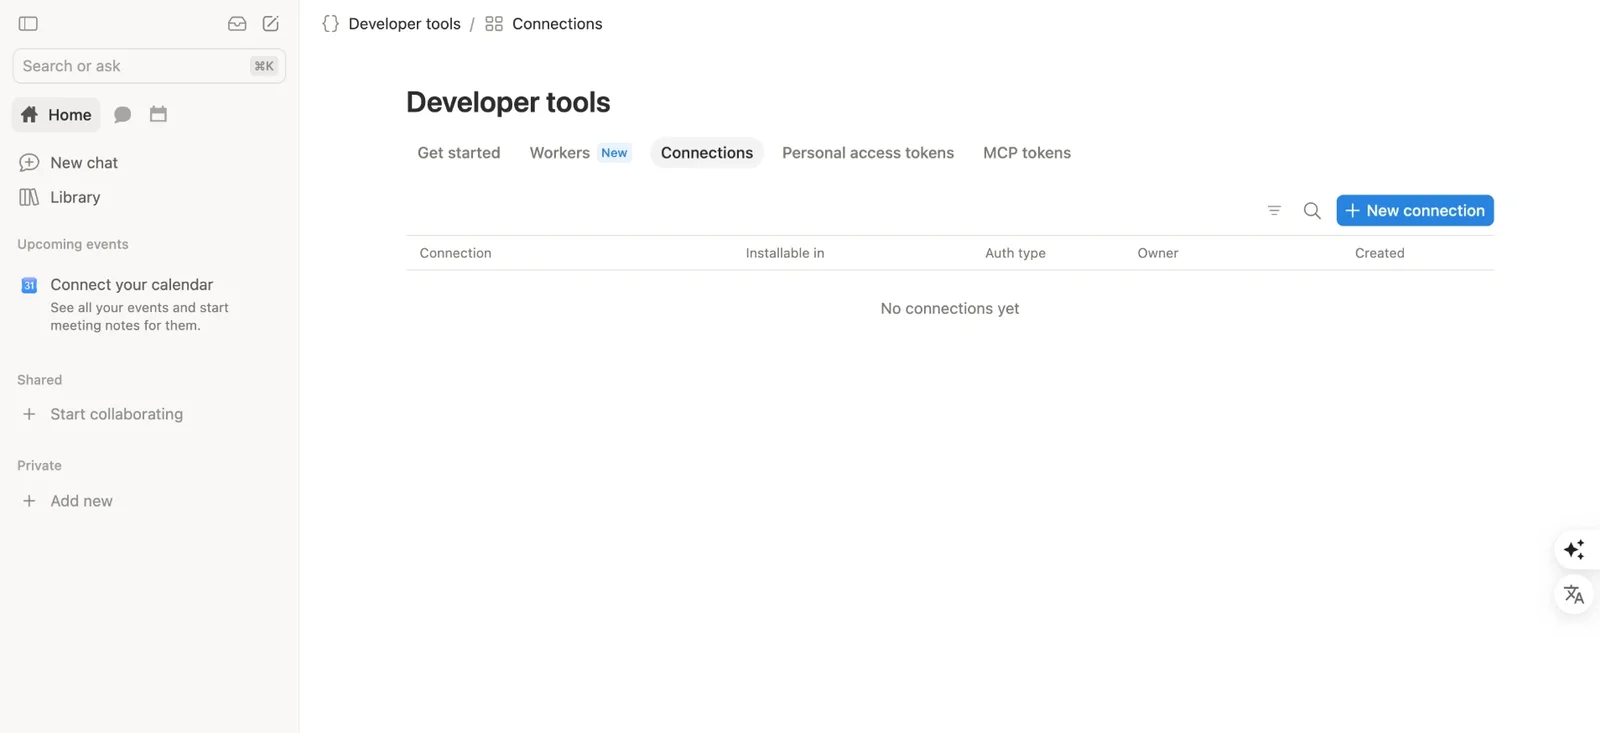The height and width of the screenshot is (733, 1600).
Task: Open the AI sparkle floating button
Action: coord(1574,549)
